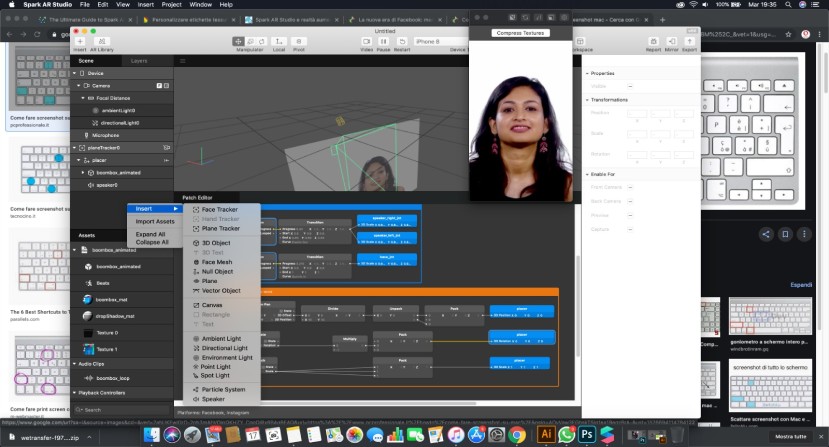This screenshot has height=447, width=829.
Task: Click the placer row's anchor icon
Action: point(167,160)
